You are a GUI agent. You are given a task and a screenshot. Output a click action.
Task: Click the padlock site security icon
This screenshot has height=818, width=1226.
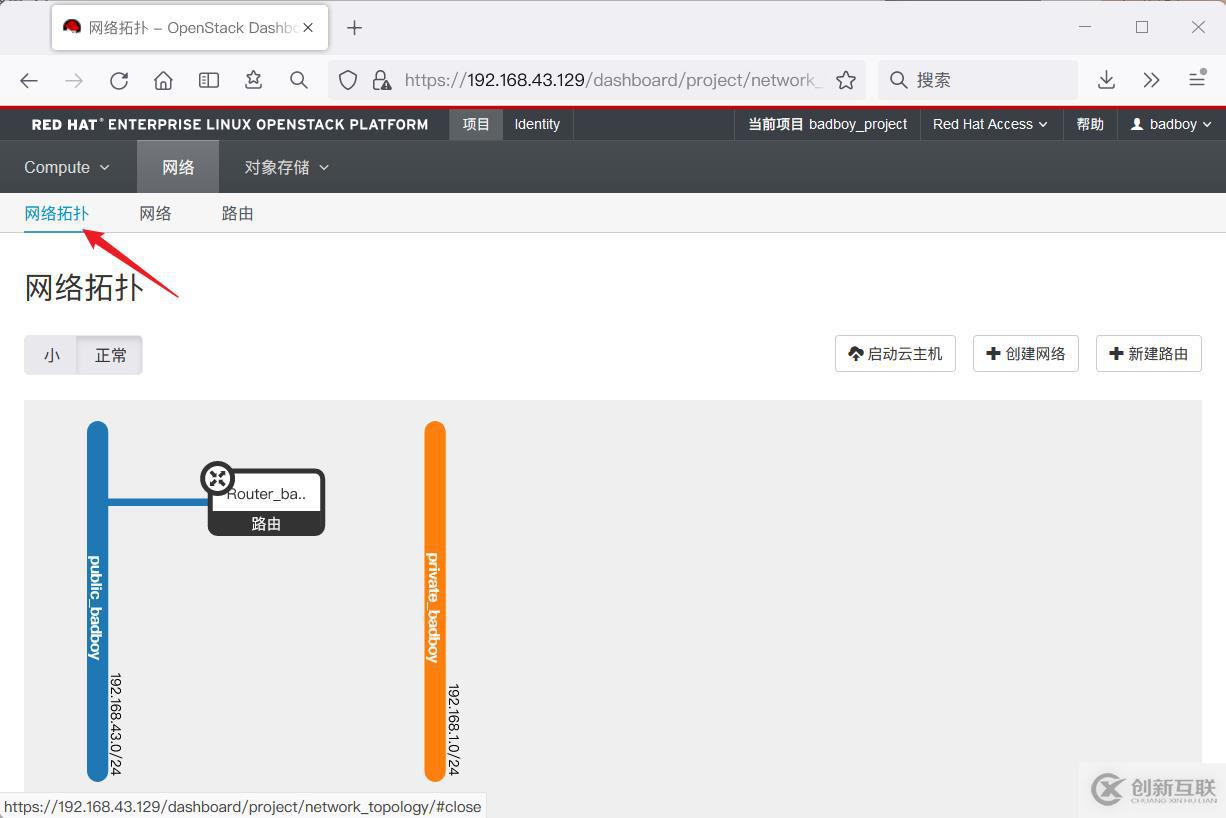(381, 80)
